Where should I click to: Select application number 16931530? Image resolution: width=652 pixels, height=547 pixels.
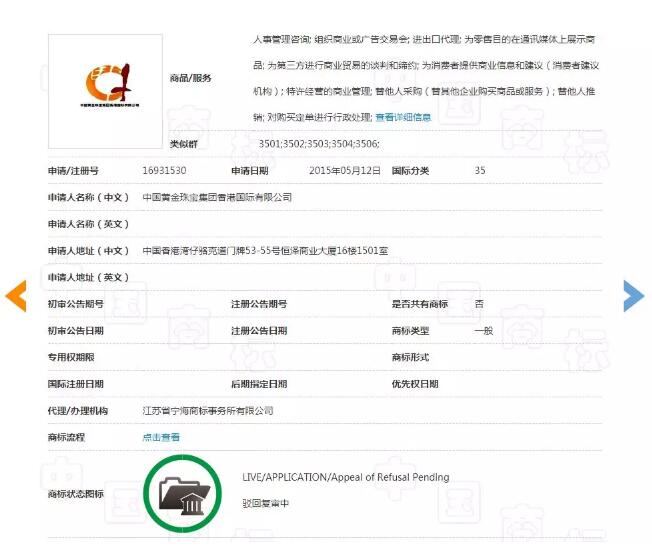(164, 171)
